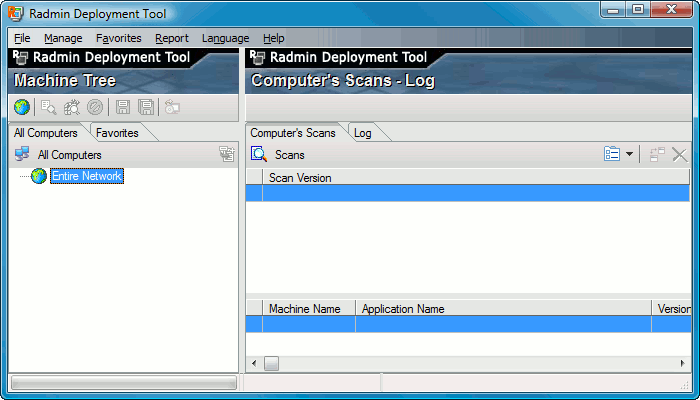Click the server list icon in All Computers header
The image size is (700, 400).
[x=227, y=154]
